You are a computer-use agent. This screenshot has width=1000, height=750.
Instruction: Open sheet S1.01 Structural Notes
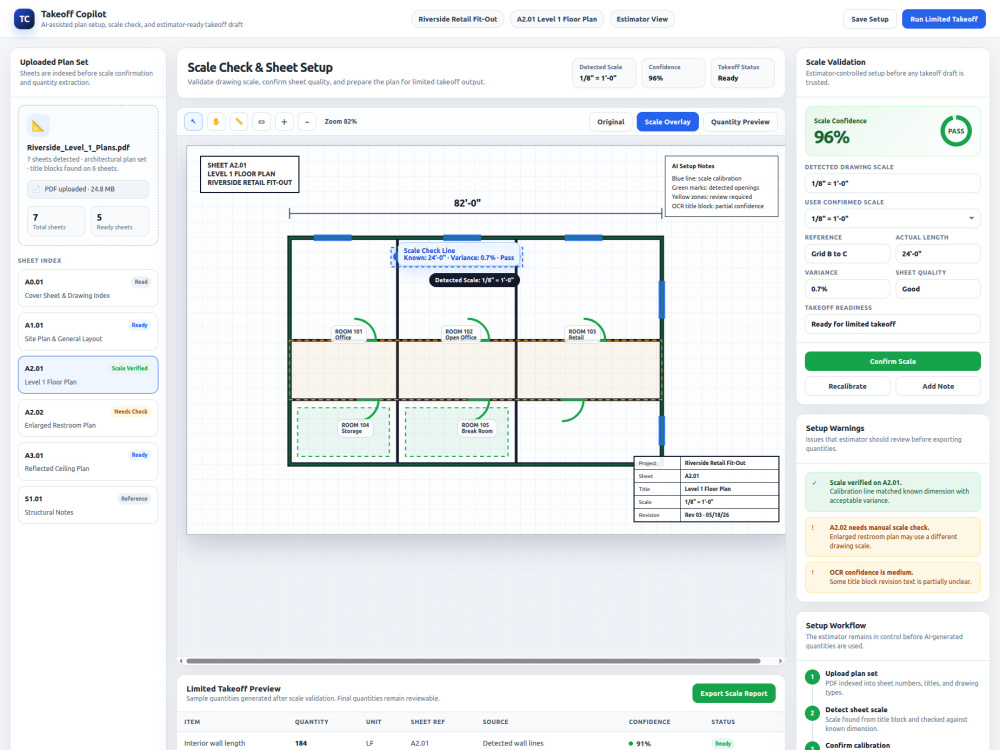click(88, 505)
